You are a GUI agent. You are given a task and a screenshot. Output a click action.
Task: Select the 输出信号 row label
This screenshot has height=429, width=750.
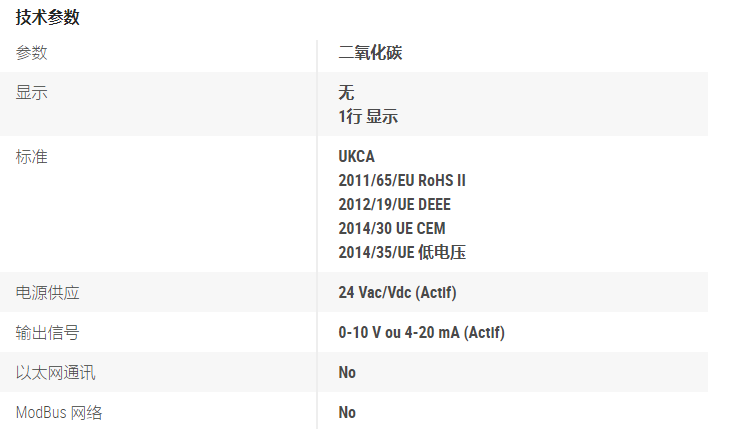(x=48, y=332)
